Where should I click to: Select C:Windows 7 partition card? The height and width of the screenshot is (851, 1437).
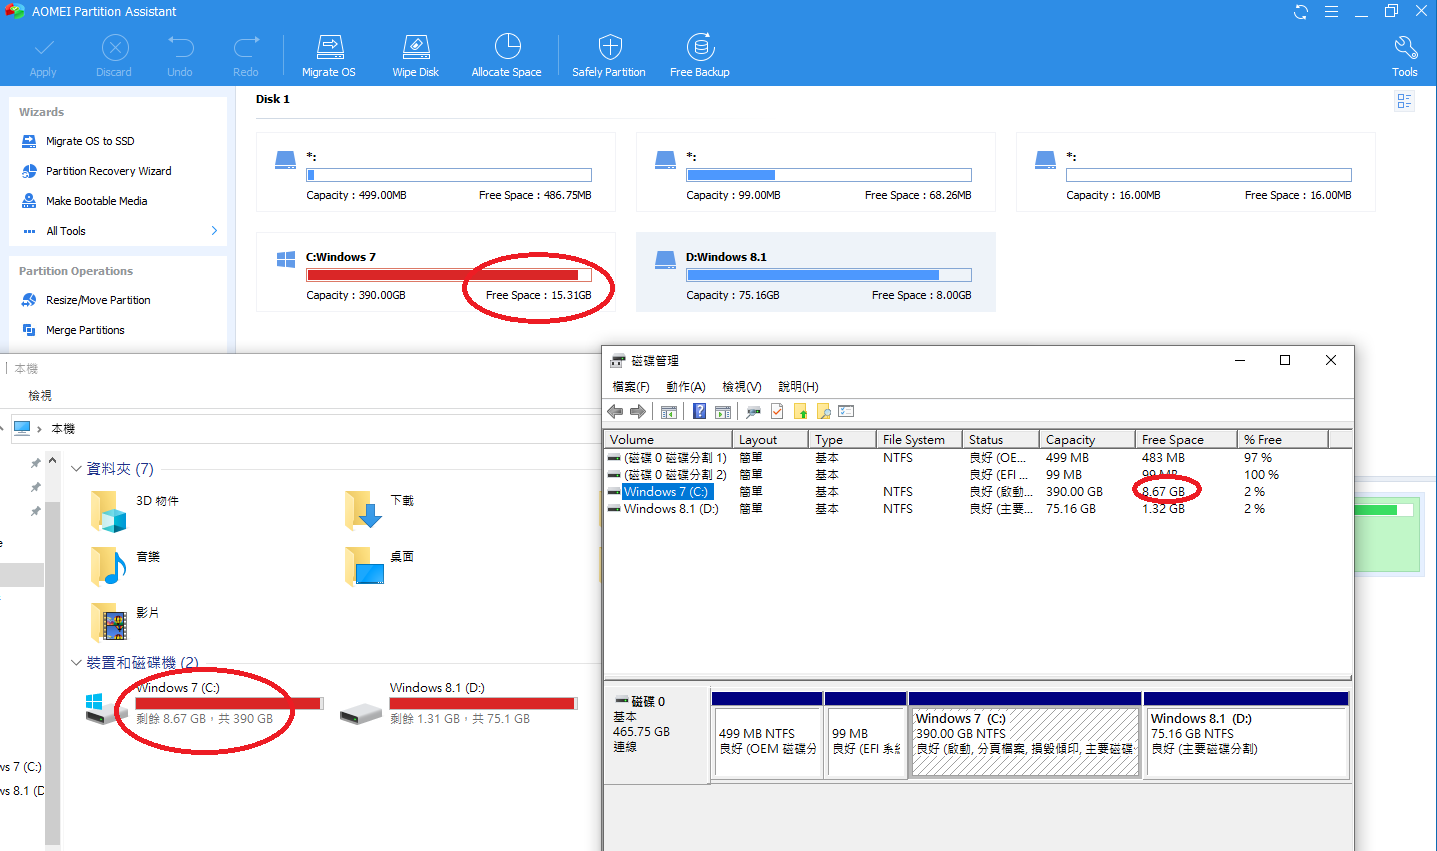[436, 272]
